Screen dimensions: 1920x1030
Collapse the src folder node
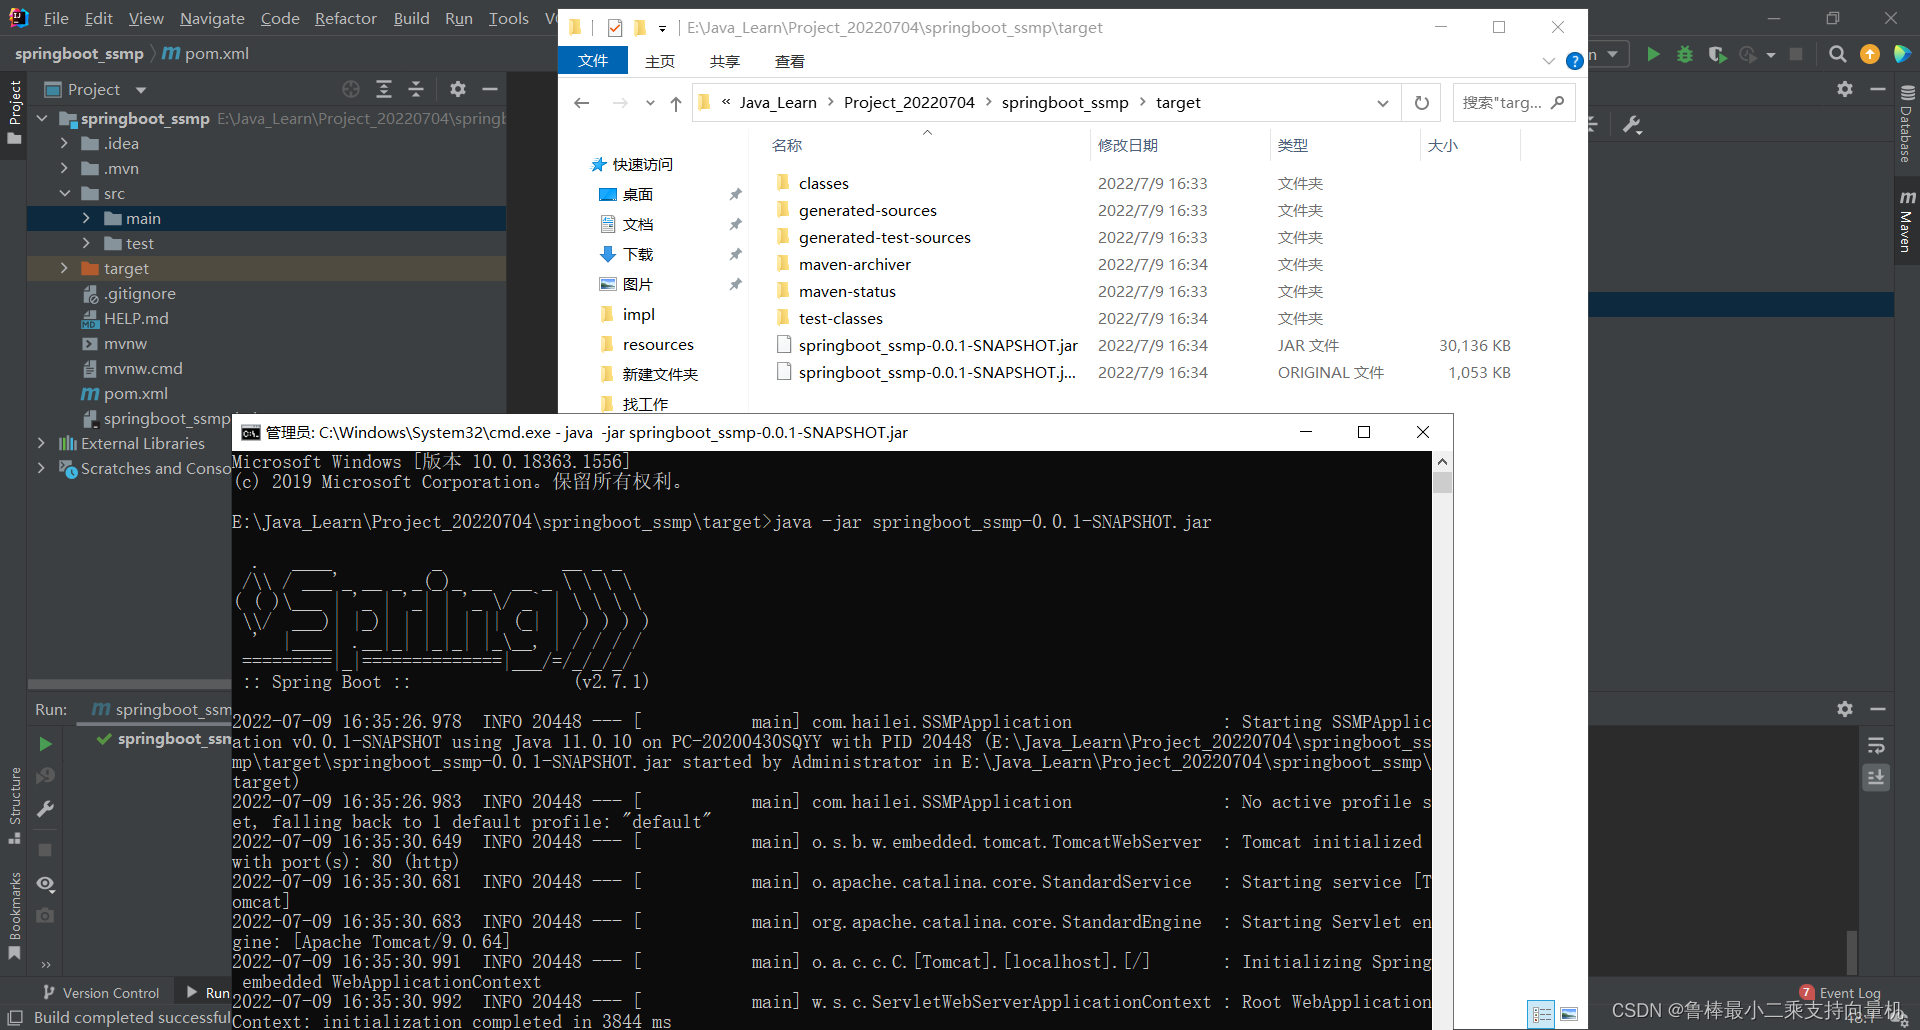point(64,193)
